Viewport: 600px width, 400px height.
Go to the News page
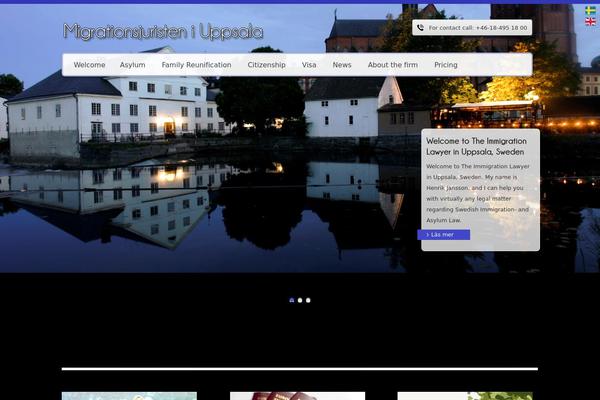point(342,65)
